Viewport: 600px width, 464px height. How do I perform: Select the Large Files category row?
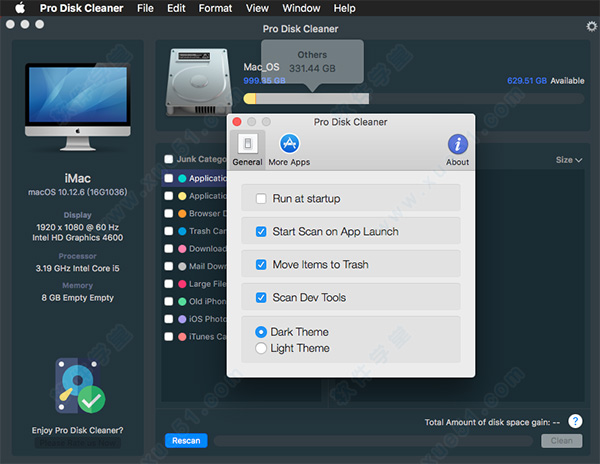[x=195, y=284]
